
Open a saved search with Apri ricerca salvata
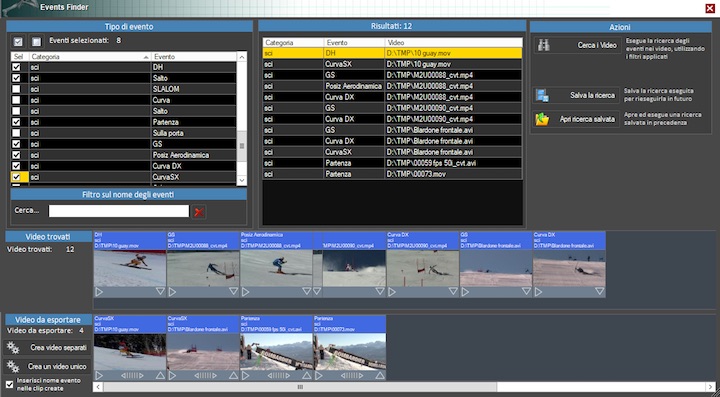point(576,119)
